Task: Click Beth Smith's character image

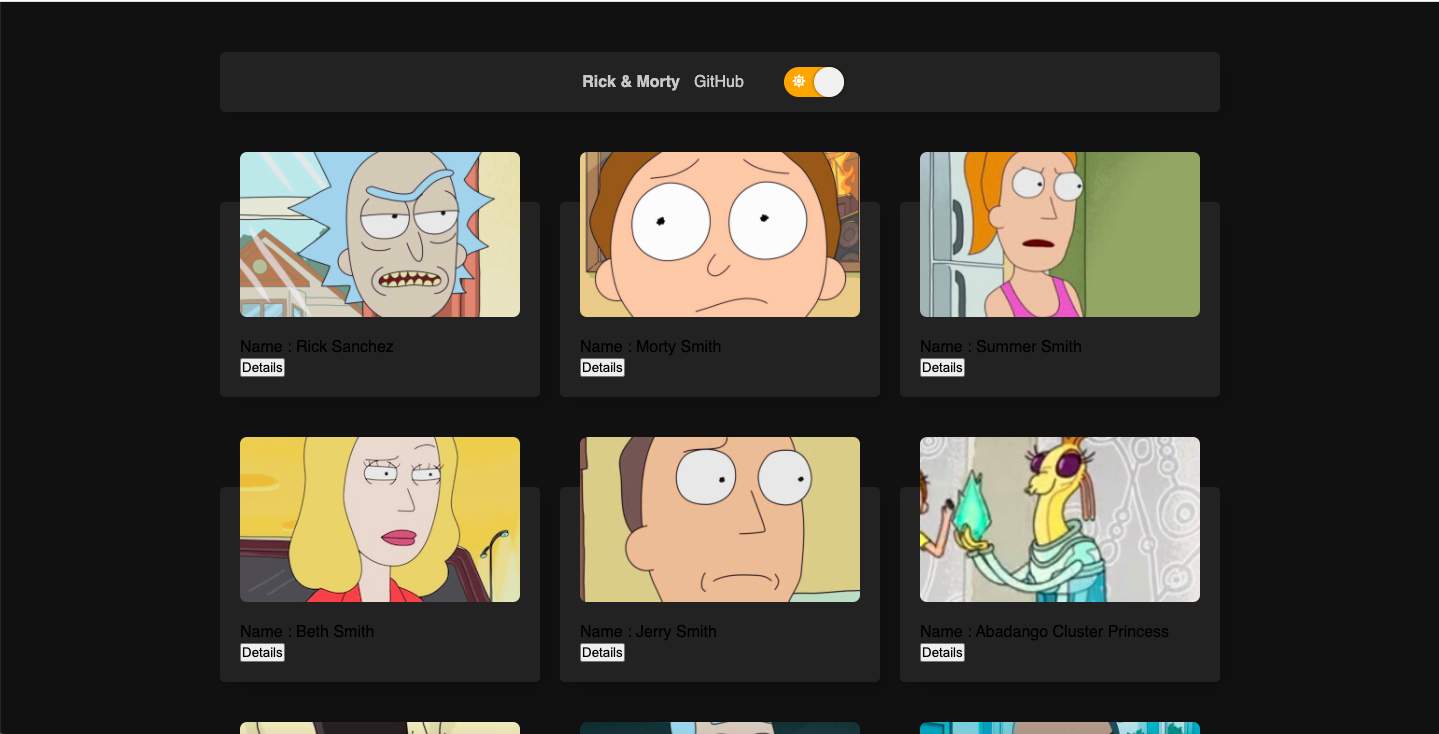Action: point(380,519)
